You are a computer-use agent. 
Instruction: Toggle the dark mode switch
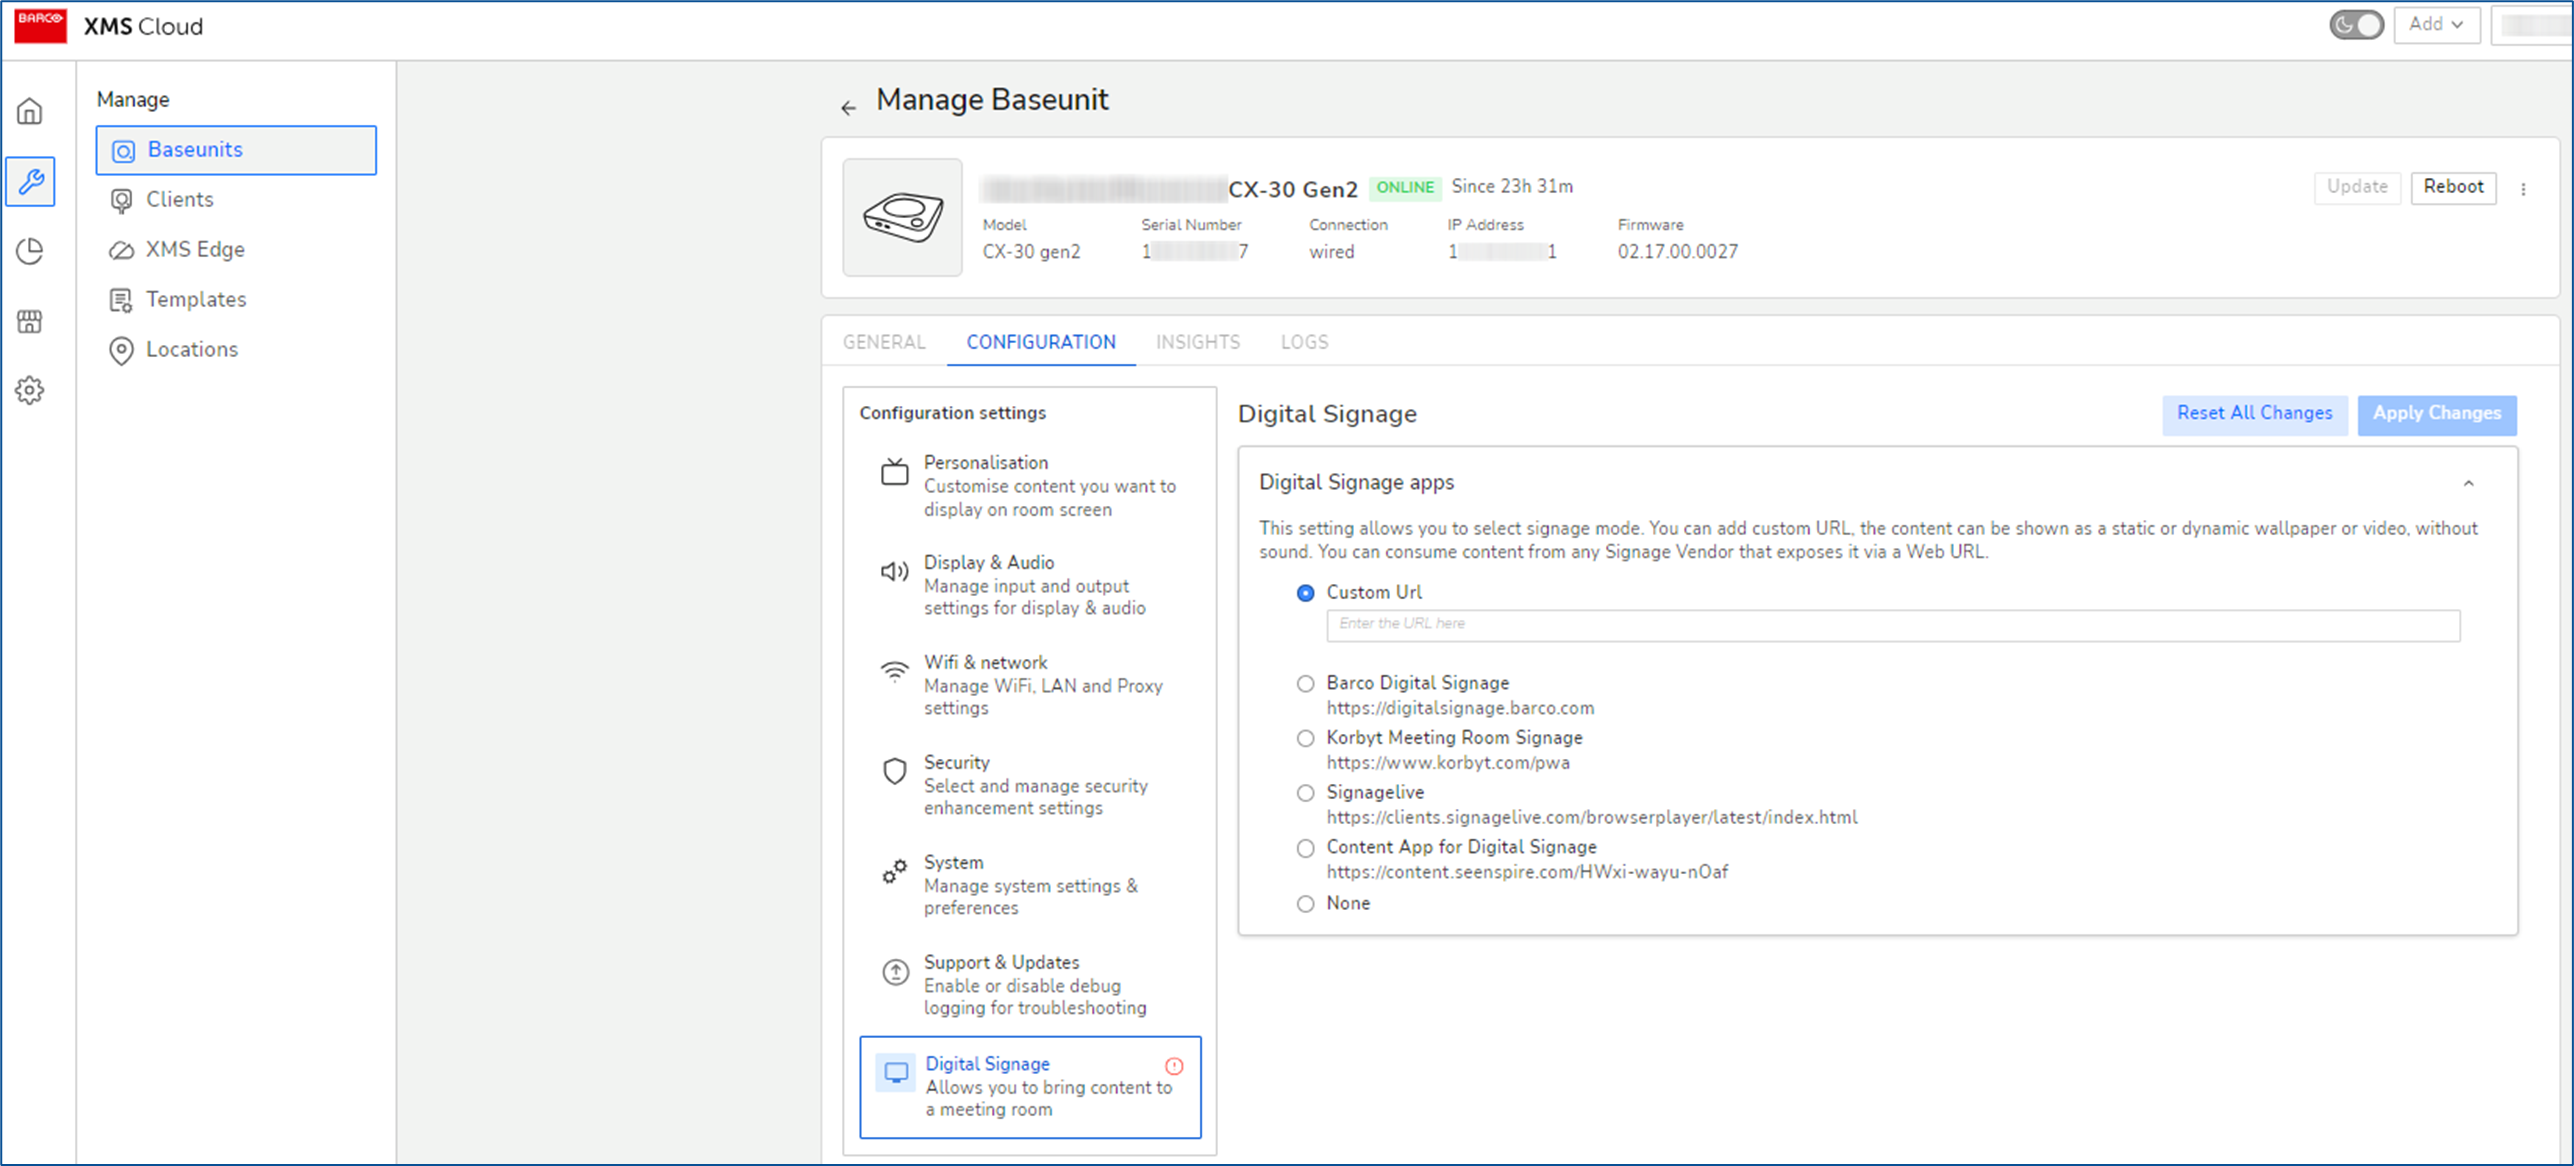[2356, 25]
